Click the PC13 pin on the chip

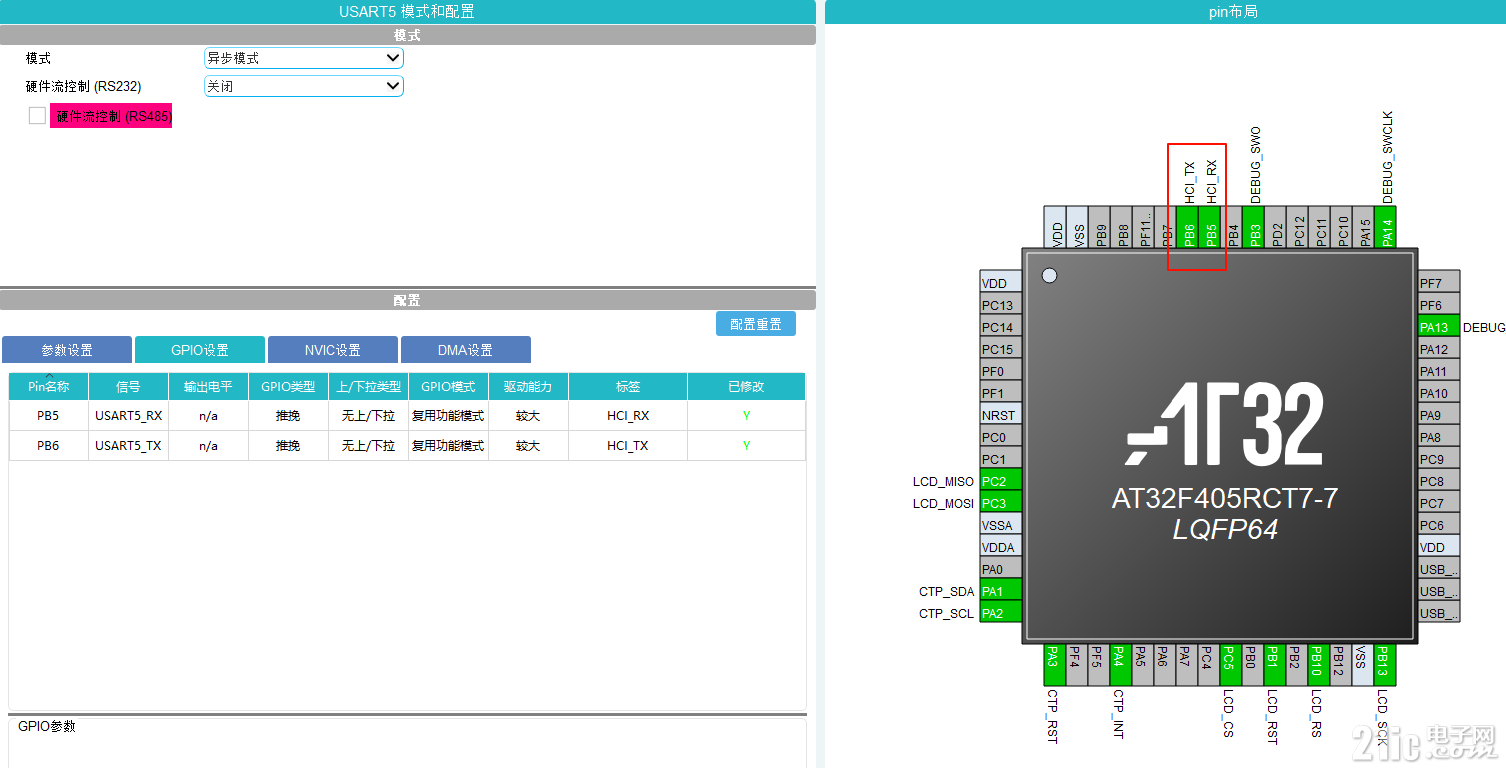pos(1001,305)
